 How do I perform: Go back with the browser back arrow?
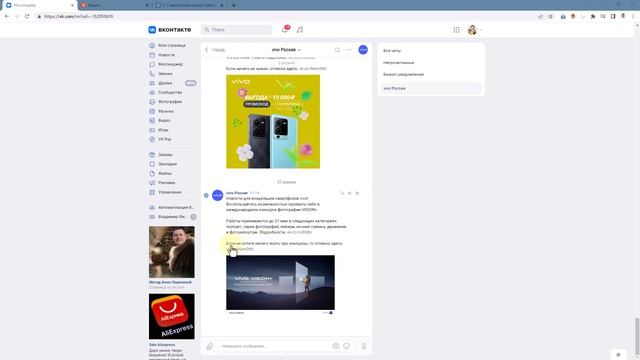(x=7, y=16)
